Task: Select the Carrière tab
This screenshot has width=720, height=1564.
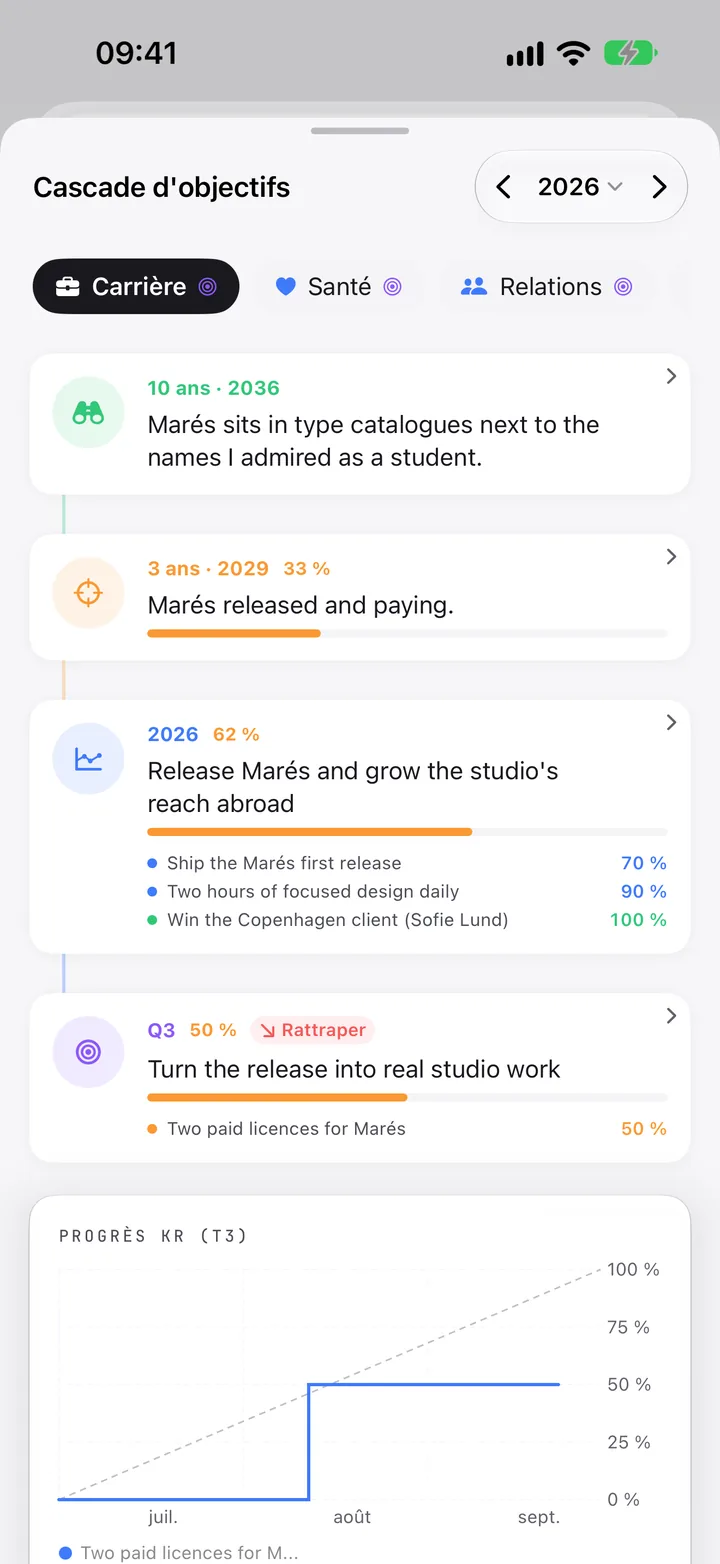Action: click(x=136, y=287)
